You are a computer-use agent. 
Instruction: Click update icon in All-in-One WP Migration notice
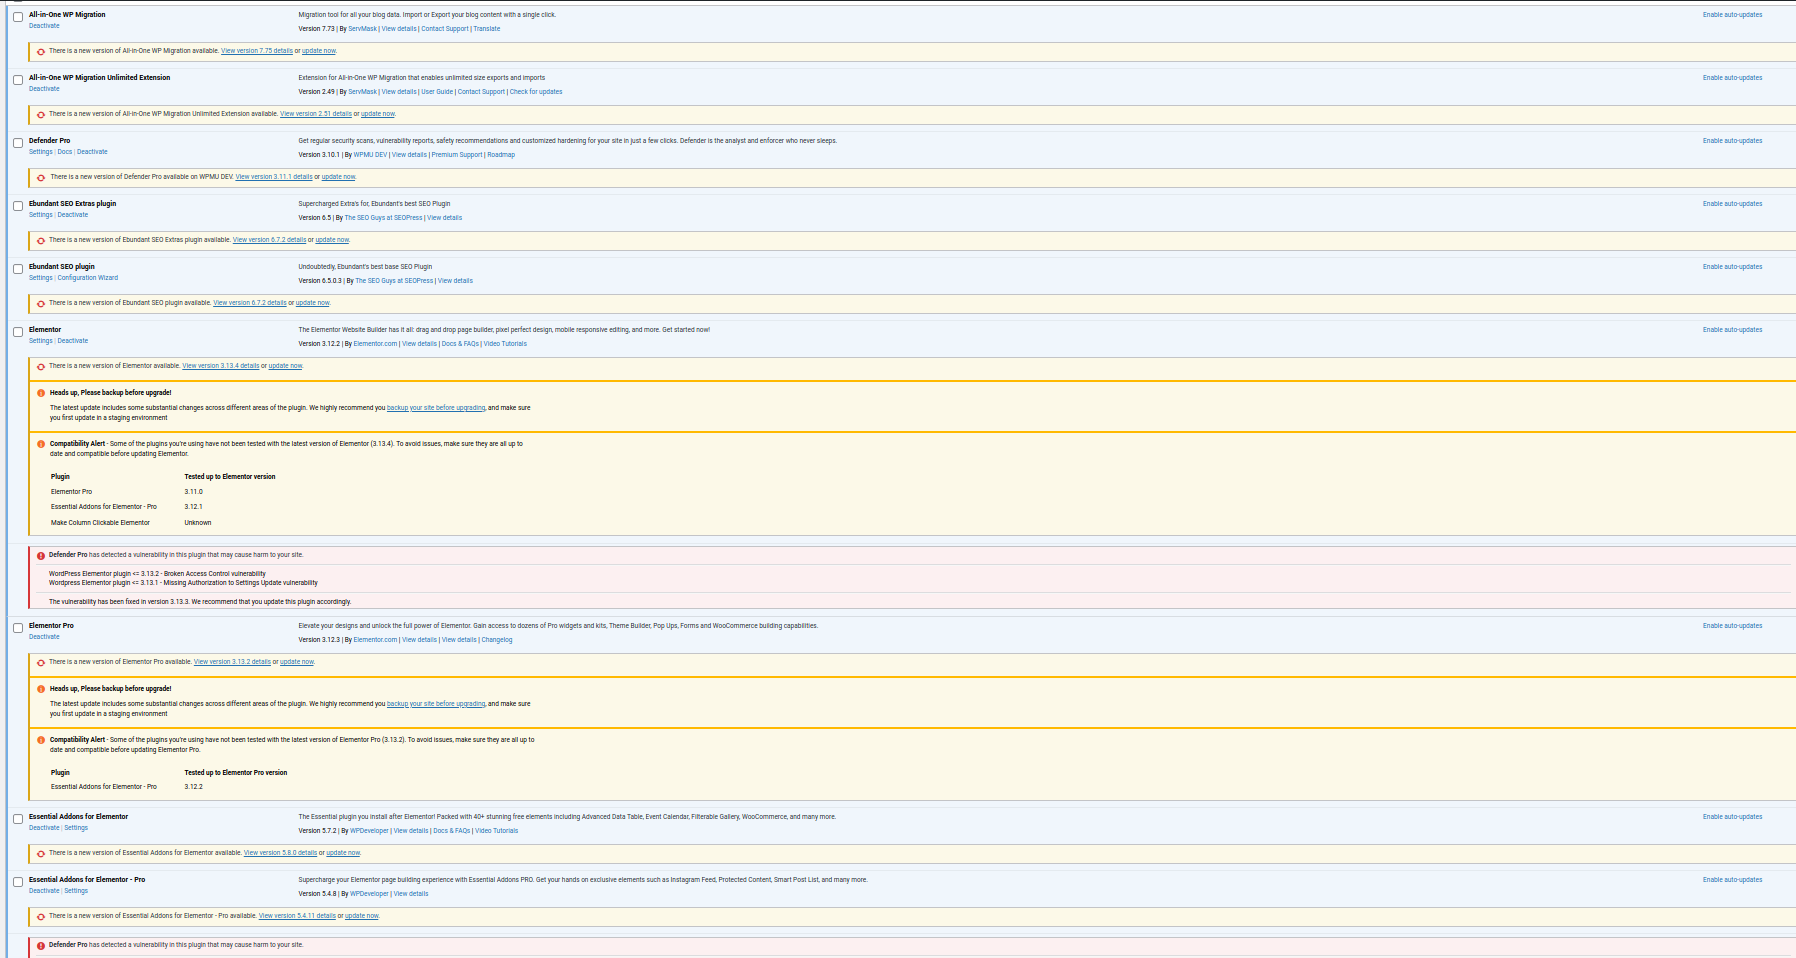pos(41,52)
